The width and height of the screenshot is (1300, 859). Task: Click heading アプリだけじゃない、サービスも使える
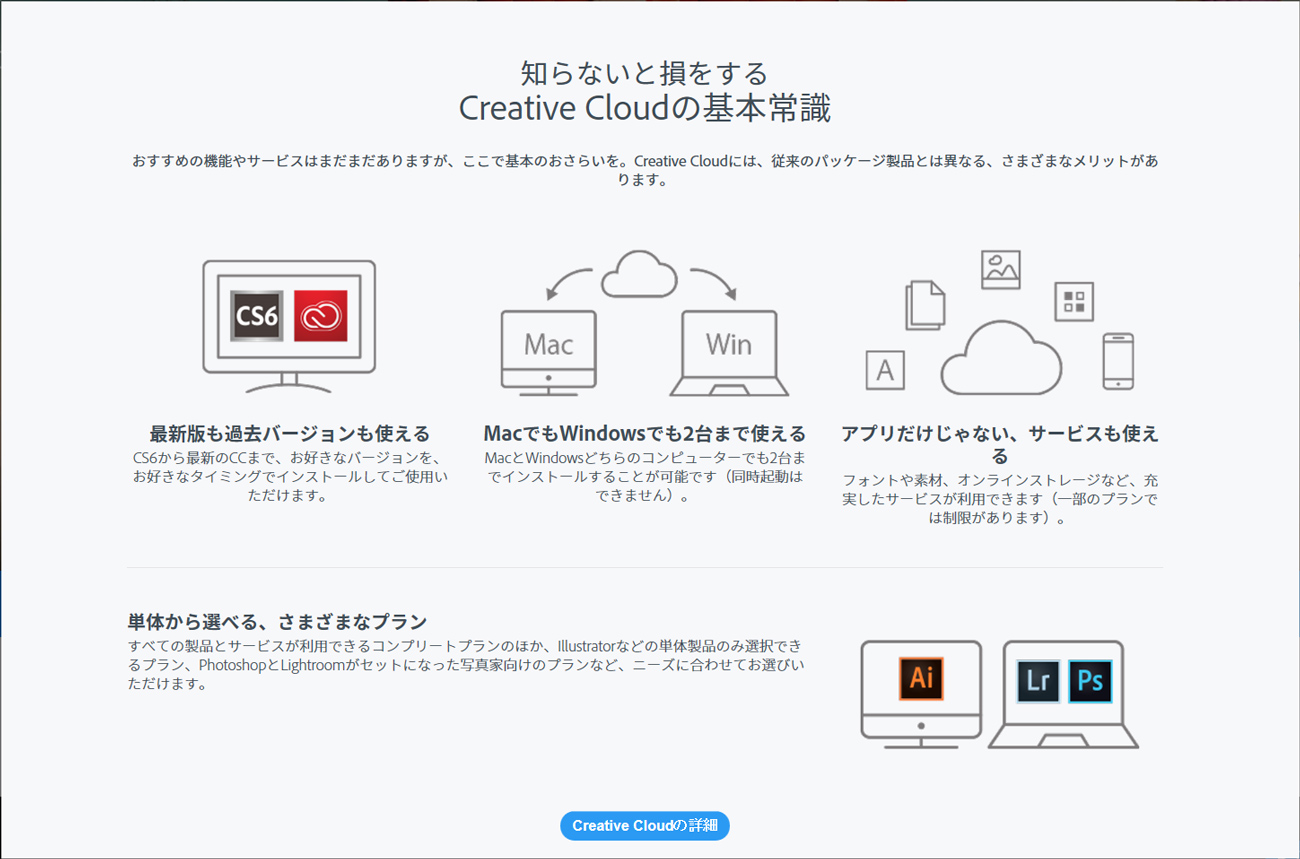click(1000, 445)
